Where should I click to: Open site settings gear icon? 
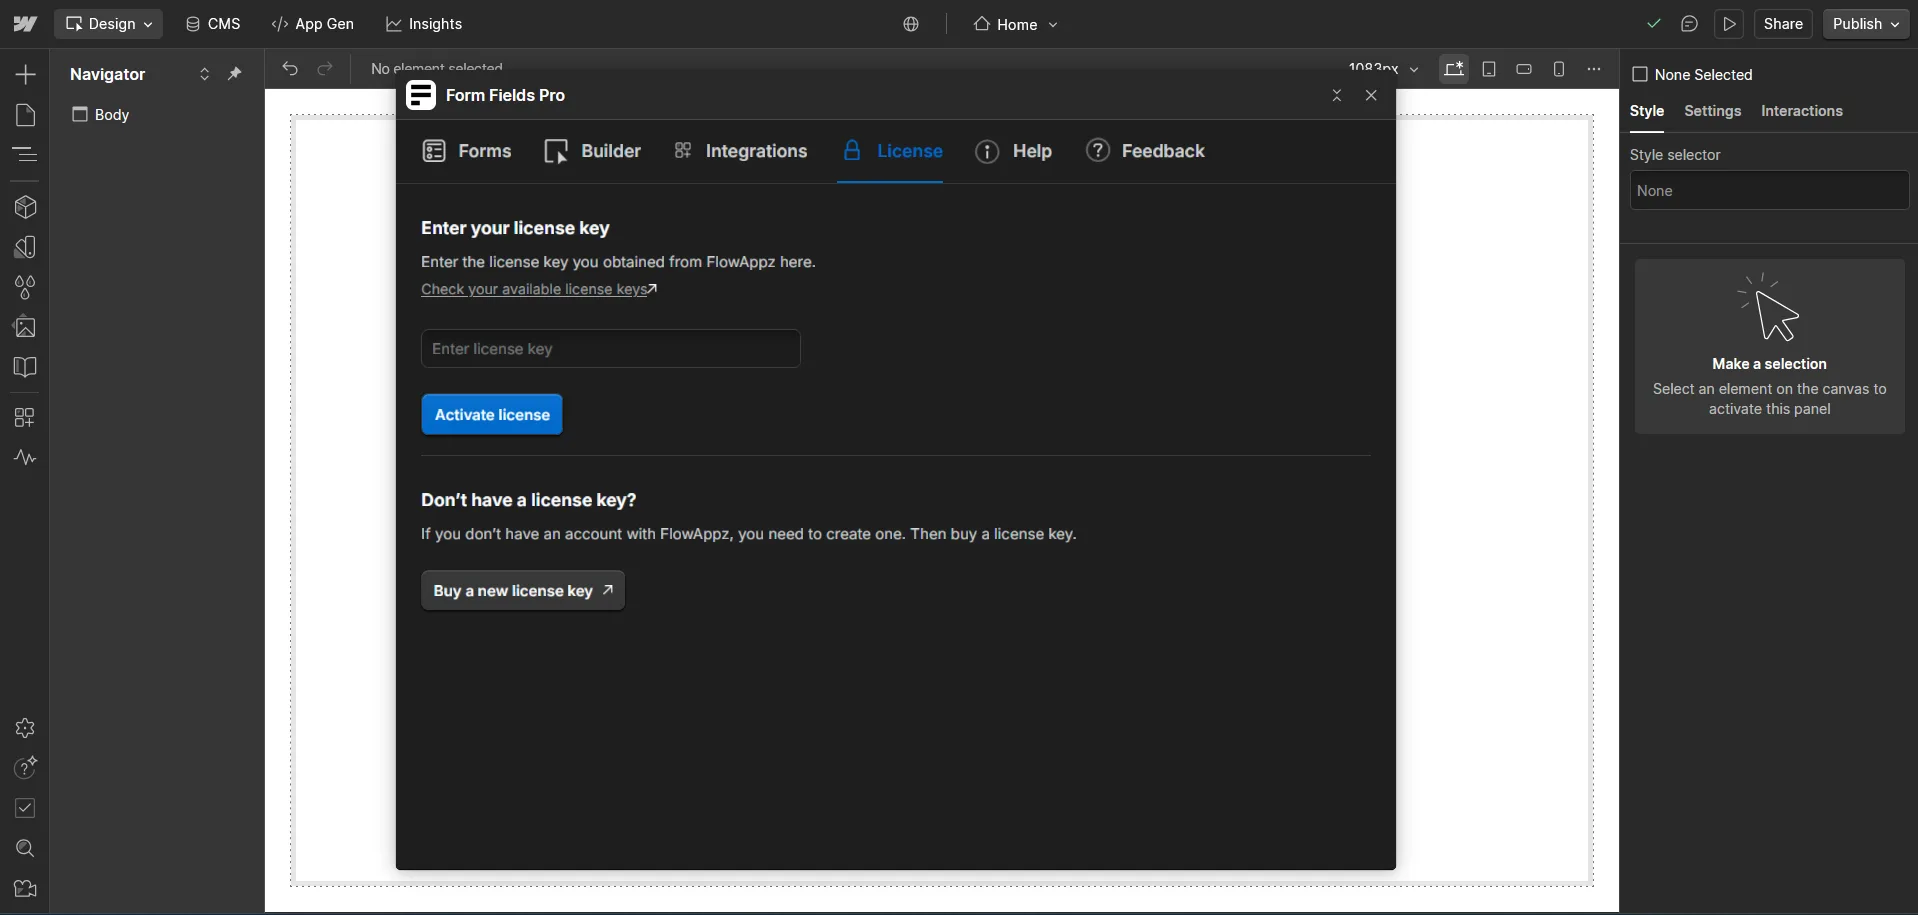tap(25, 728)
